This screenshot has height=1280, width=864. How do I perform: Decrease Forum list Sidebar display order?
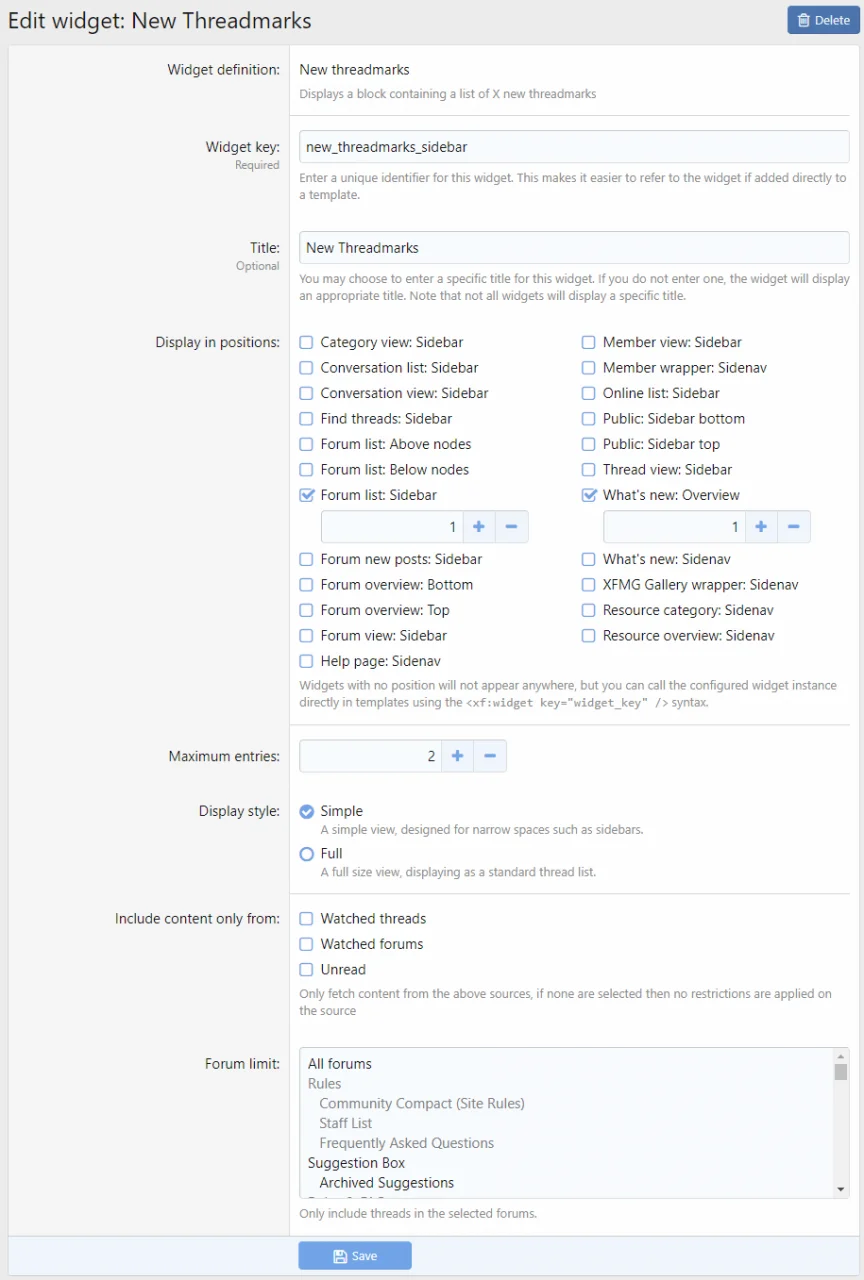pyautogui.click(x=511, y=527)
